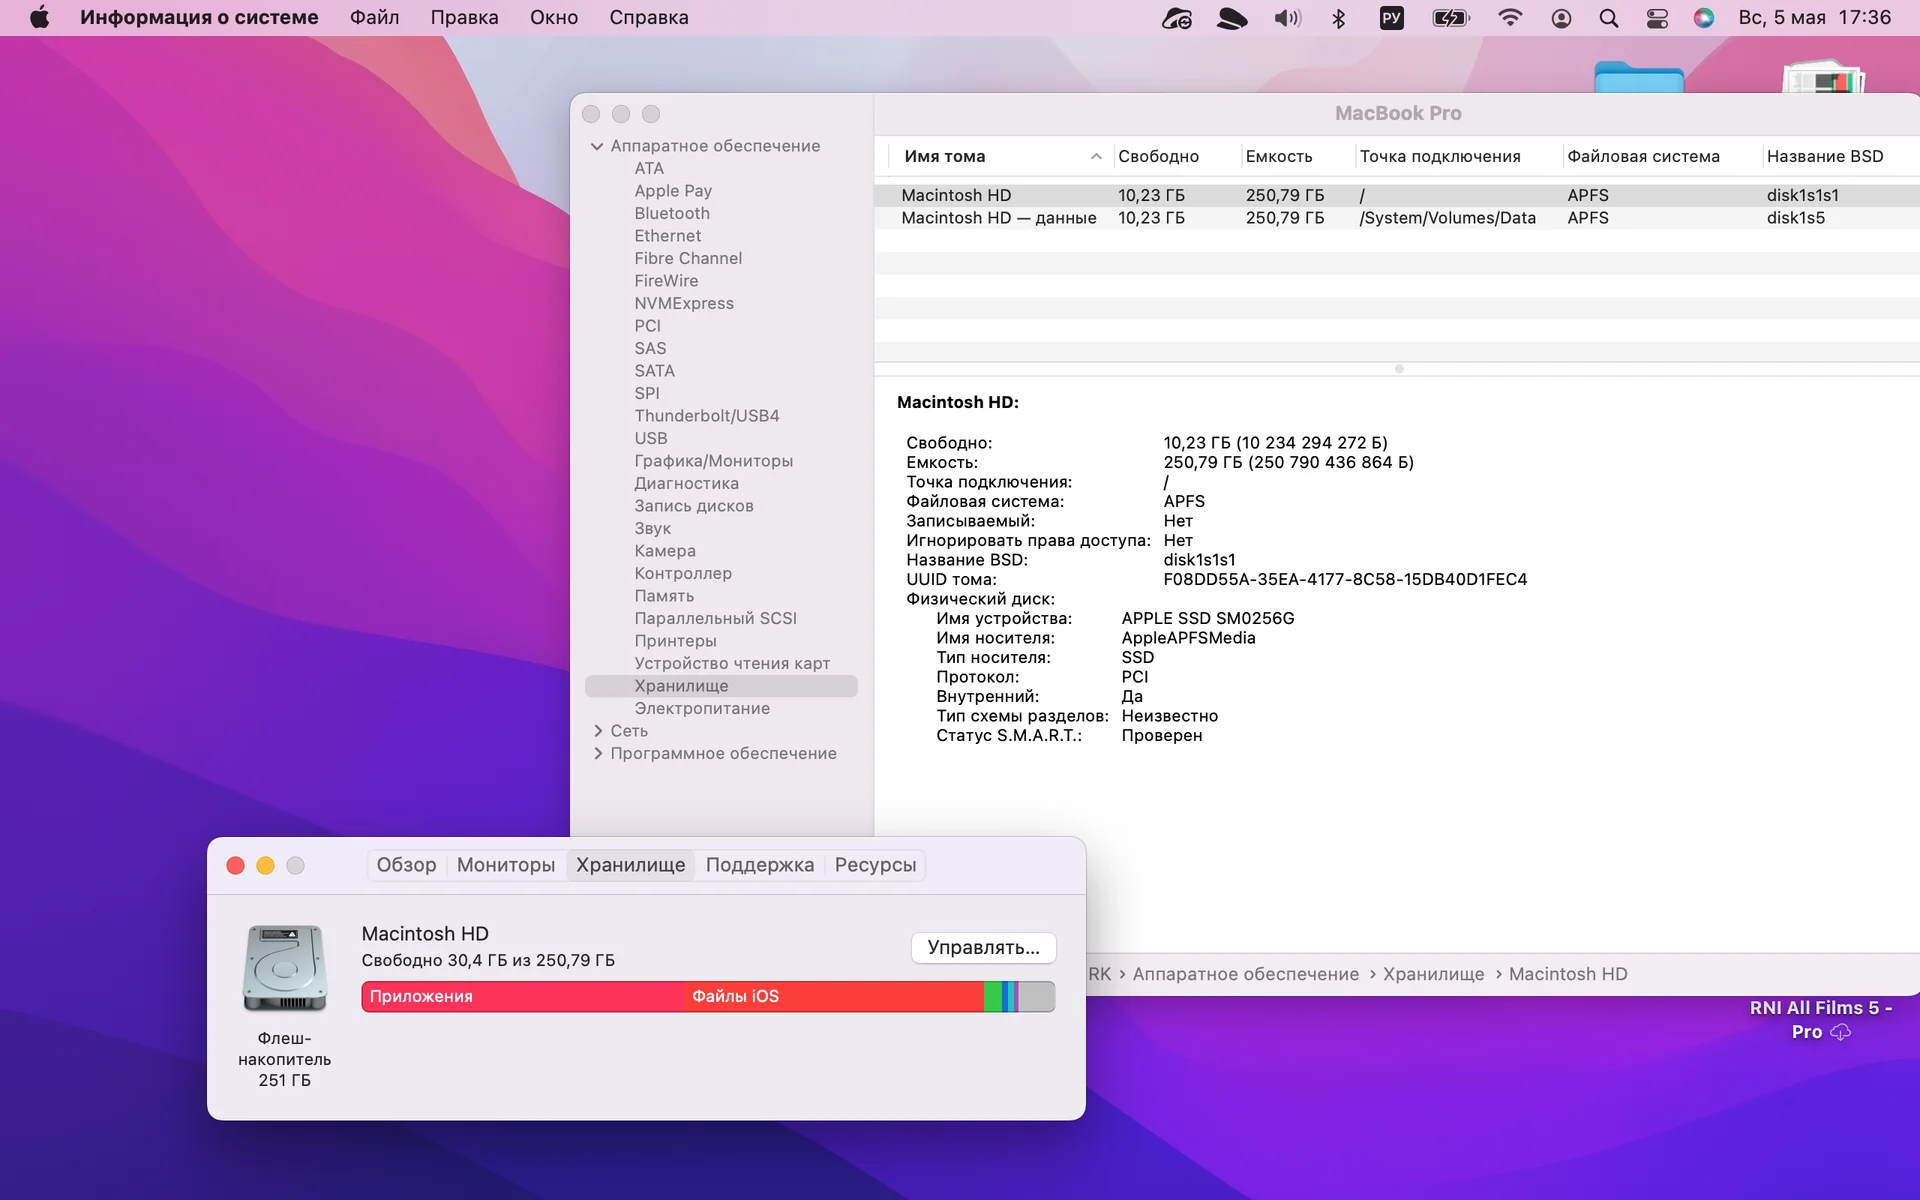The image size is (1920, 1200).
Task: Click Хранилище in the bottom path bar
Action: [1433, 974]
